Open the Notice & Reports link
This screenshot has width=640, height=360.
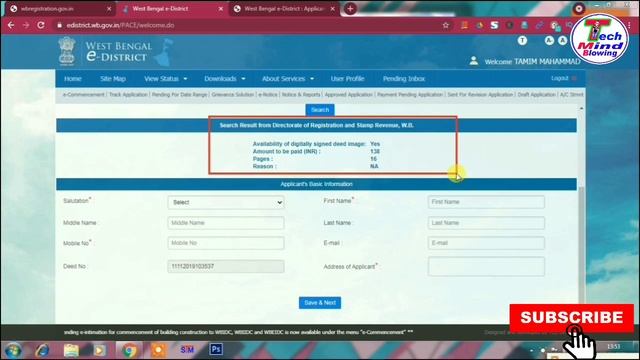(x=301, y=95)
